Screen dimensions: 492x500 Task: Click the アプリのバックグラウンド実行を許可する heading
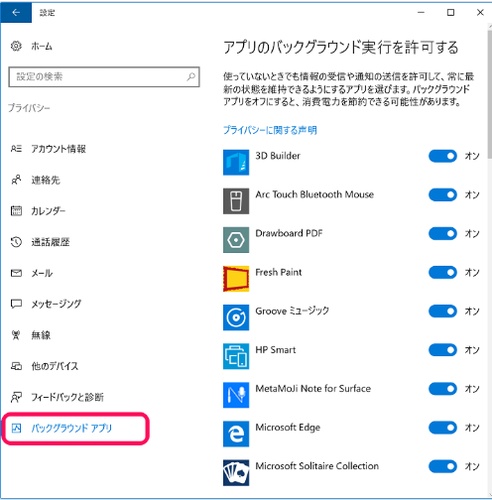[x=341, y=47]
